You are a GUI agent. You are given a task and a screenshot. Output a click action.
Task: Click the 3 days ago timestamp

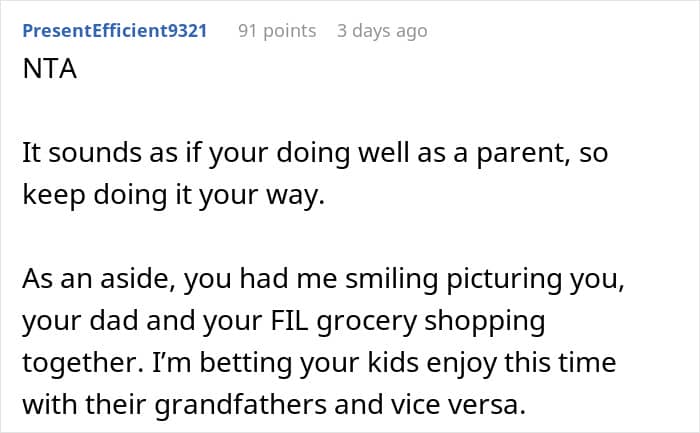click(382, 31)
